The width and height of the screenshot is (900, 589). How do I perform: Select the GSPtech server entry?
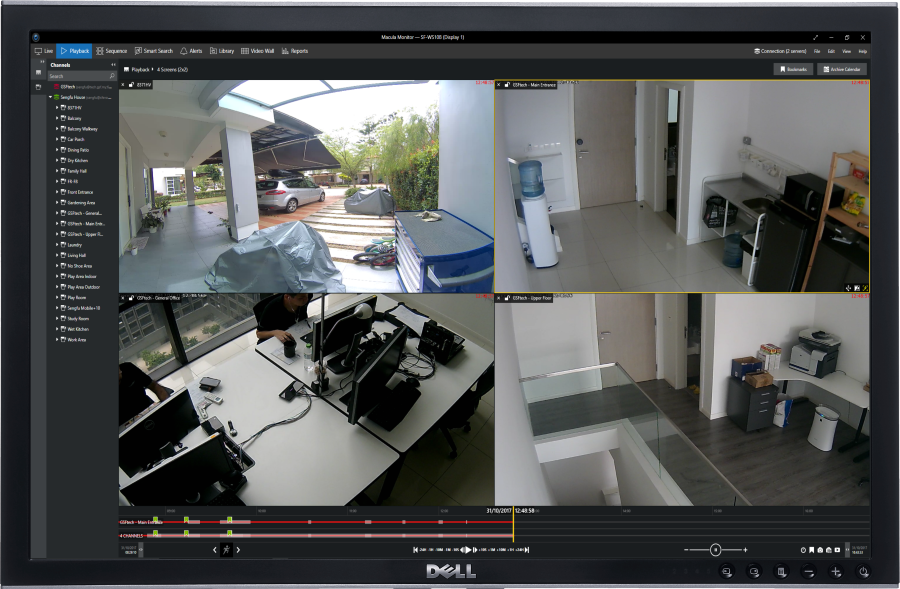tap(82, 87)
